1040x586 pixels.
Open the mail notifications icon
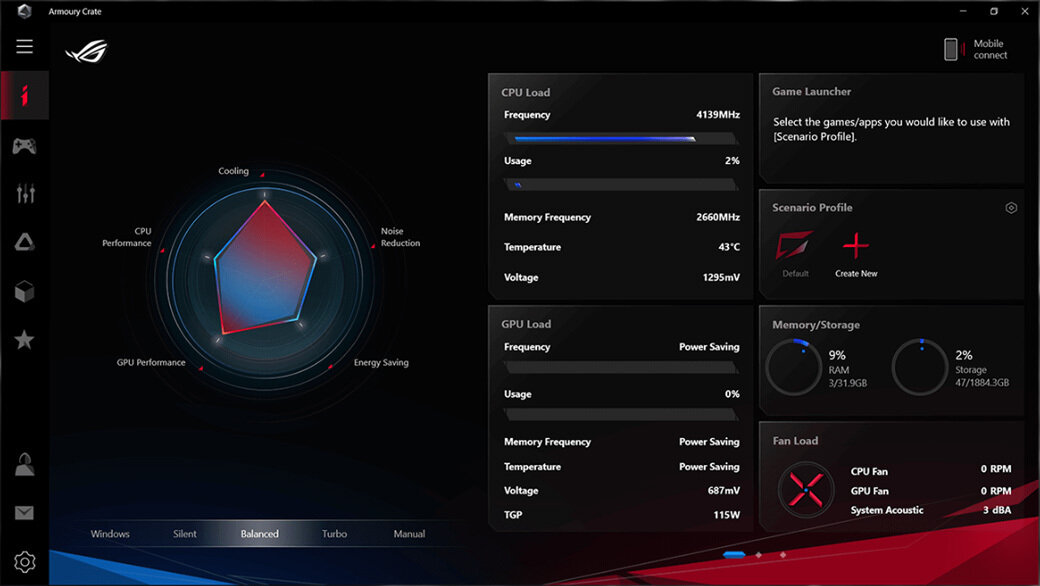click(x=24, y=513)
